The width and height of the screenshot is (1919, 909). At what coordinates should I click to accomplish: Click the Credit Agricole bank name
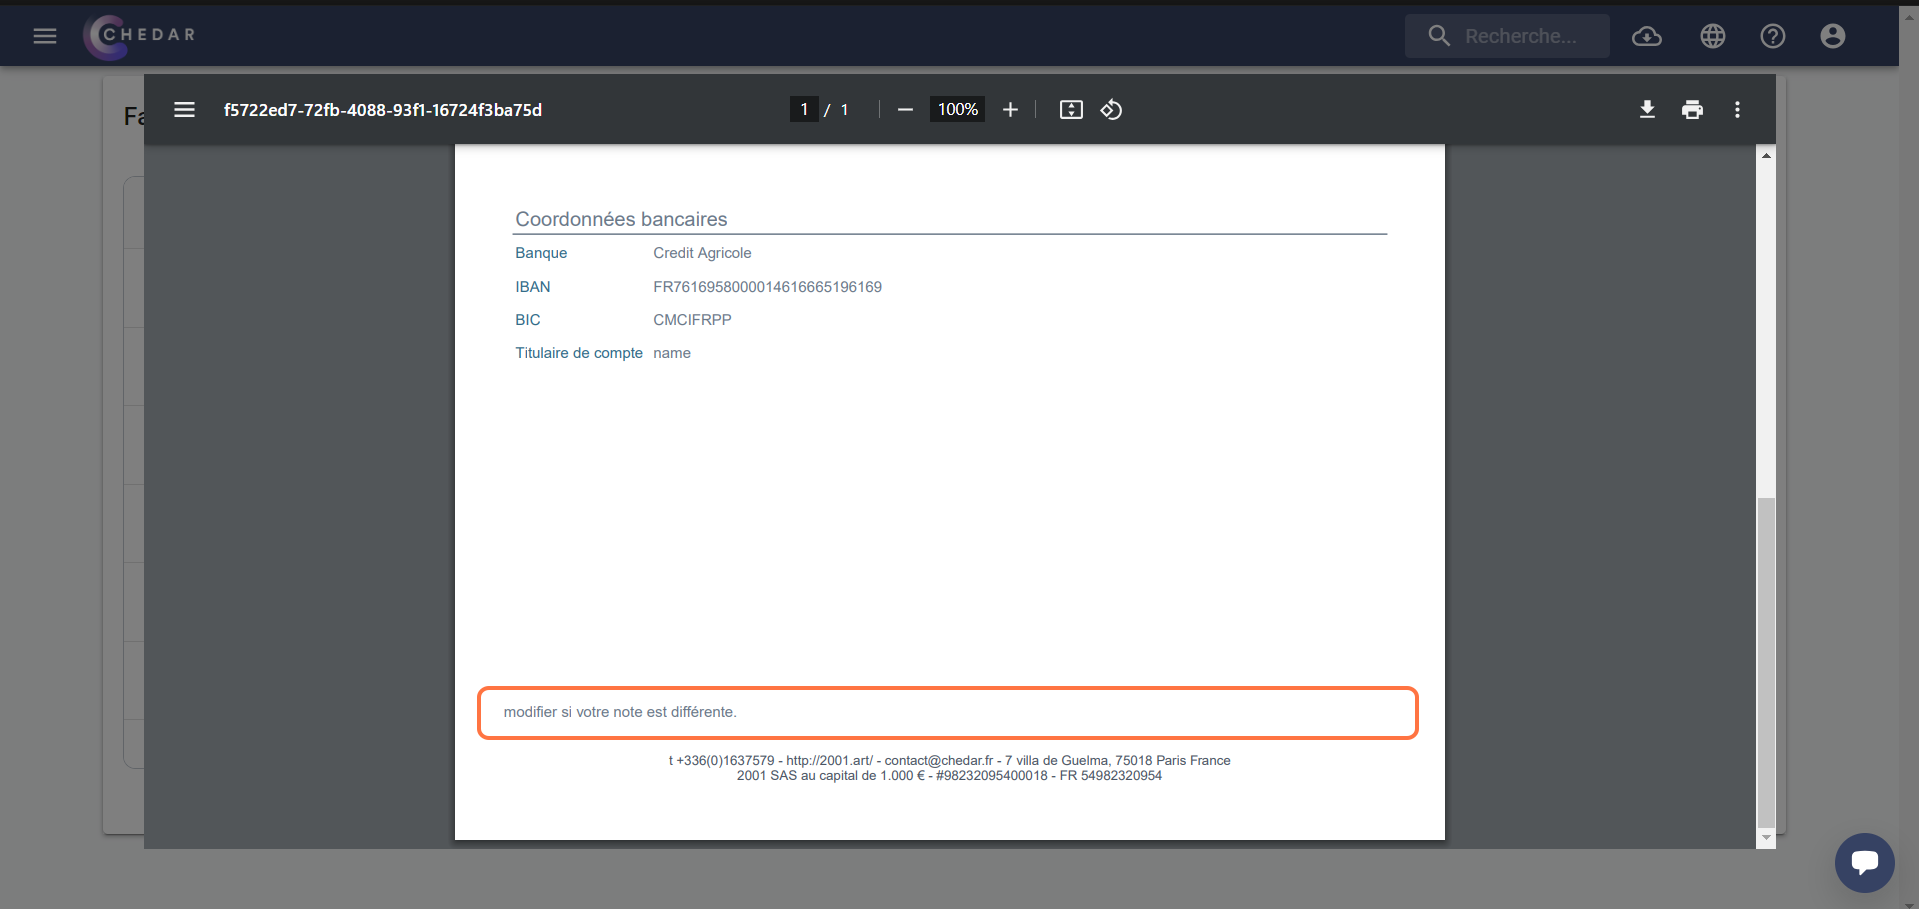[702, 253]
